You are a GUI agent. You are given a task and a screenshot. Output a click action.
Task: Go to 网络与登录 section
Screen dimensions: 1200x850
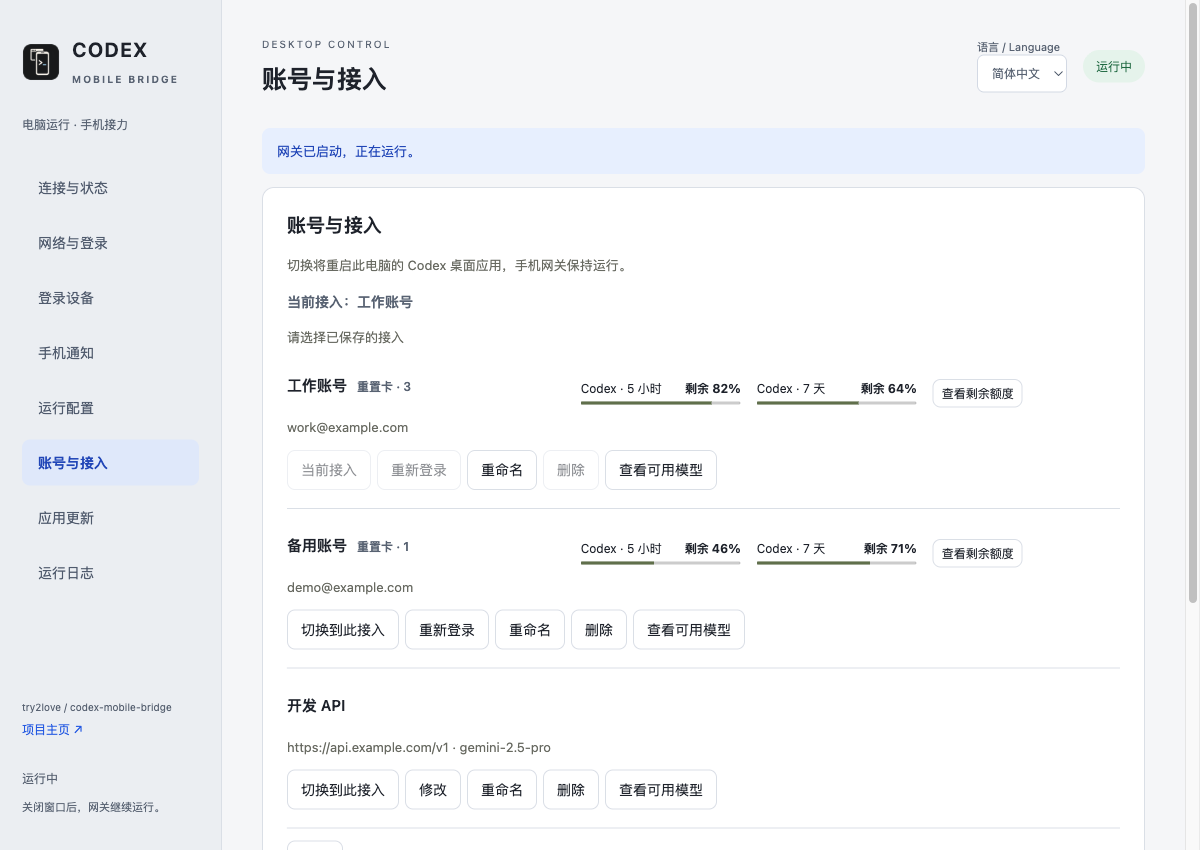[x=110, y=243]
